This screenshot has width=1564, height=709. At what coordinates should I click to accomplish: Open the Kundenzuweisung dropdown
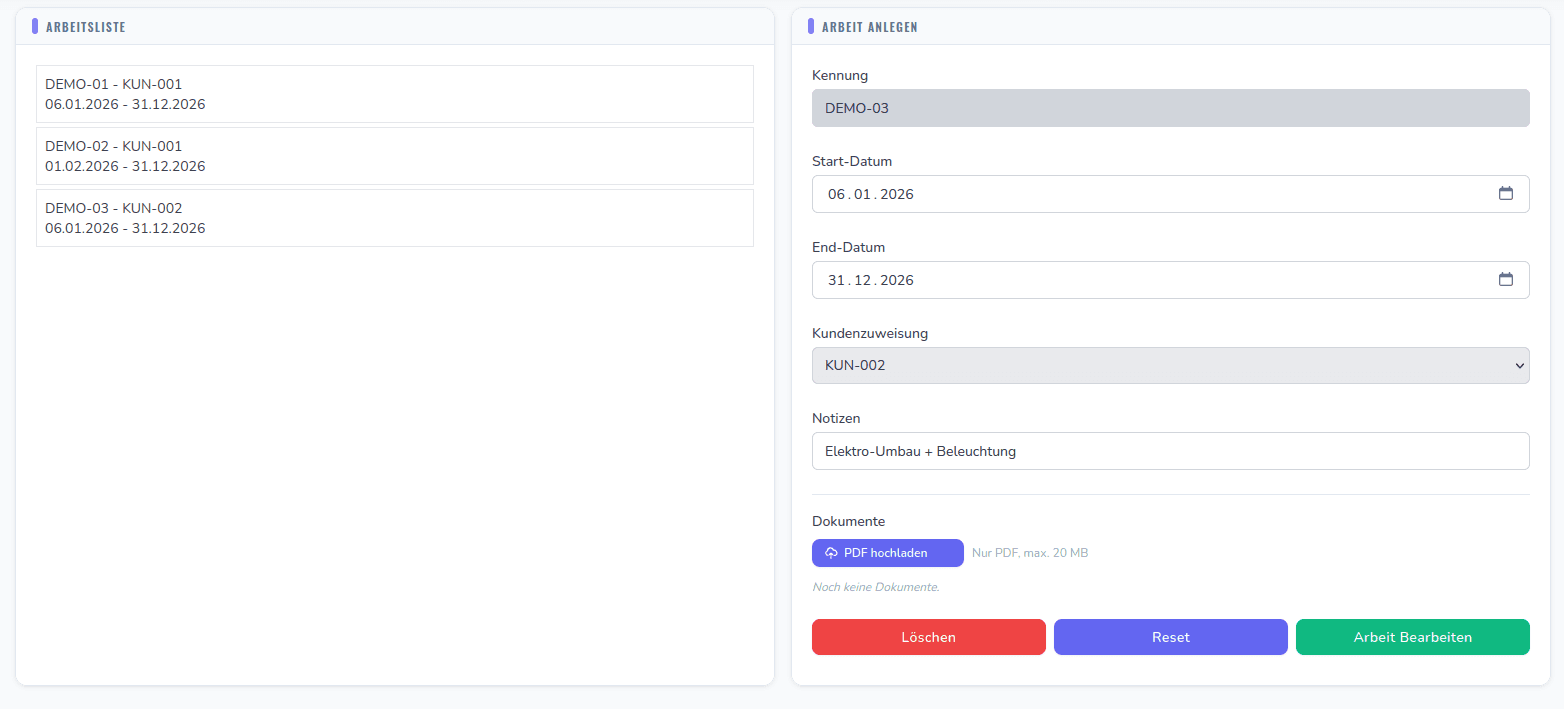point(1170,365)
